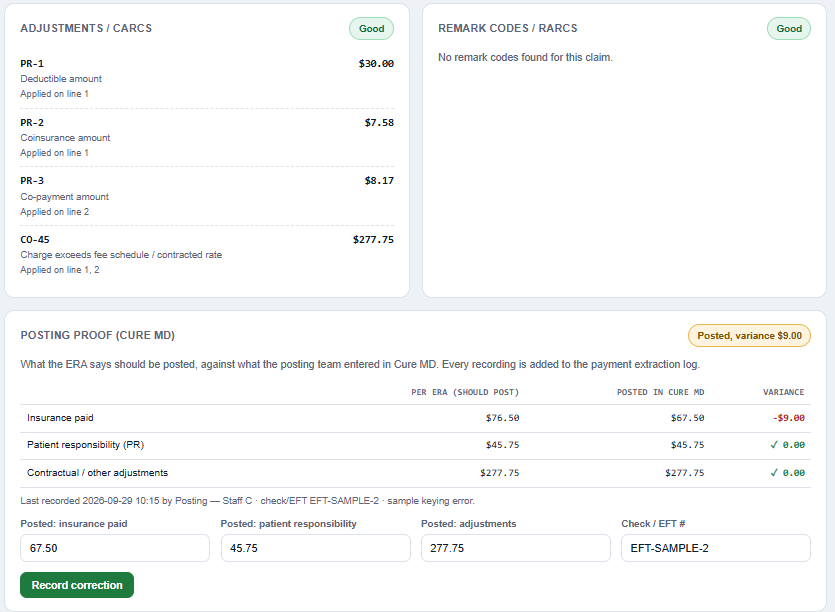Click Charge exceeds fee schedule description

click(x=121, y=255)
